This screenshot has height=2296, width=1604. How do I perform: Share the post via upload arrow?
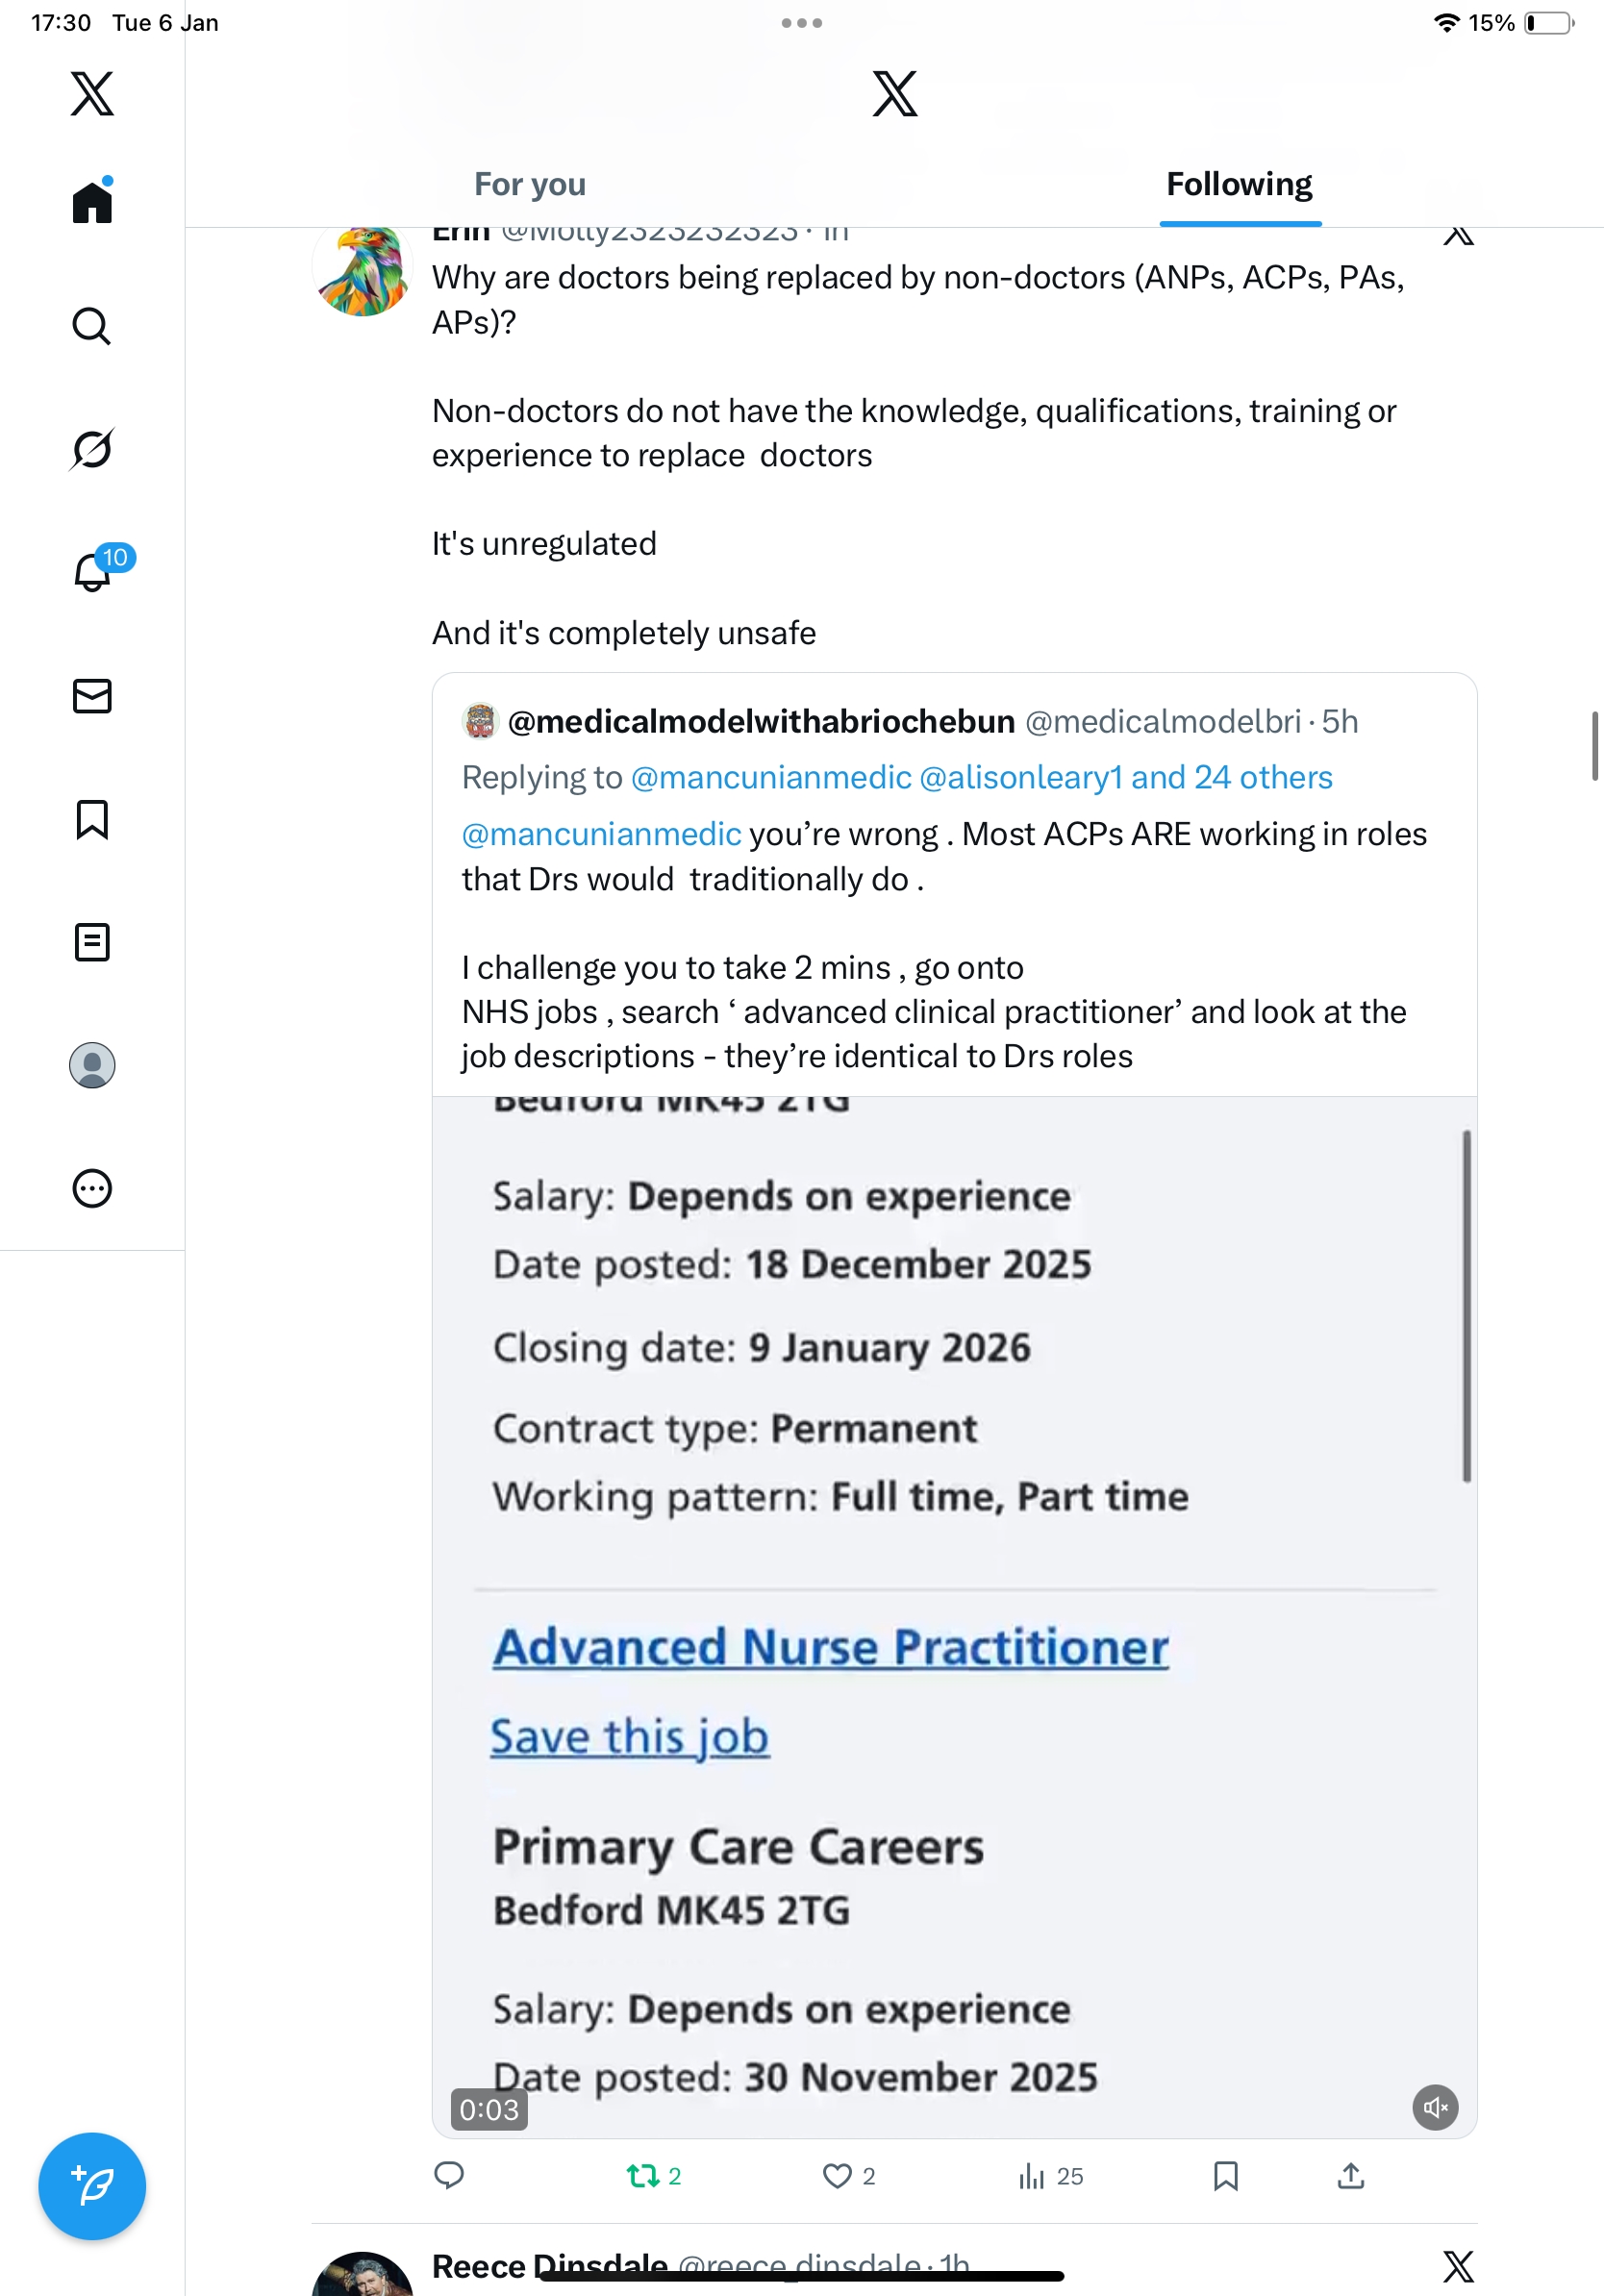(x=1350, y=2176)
